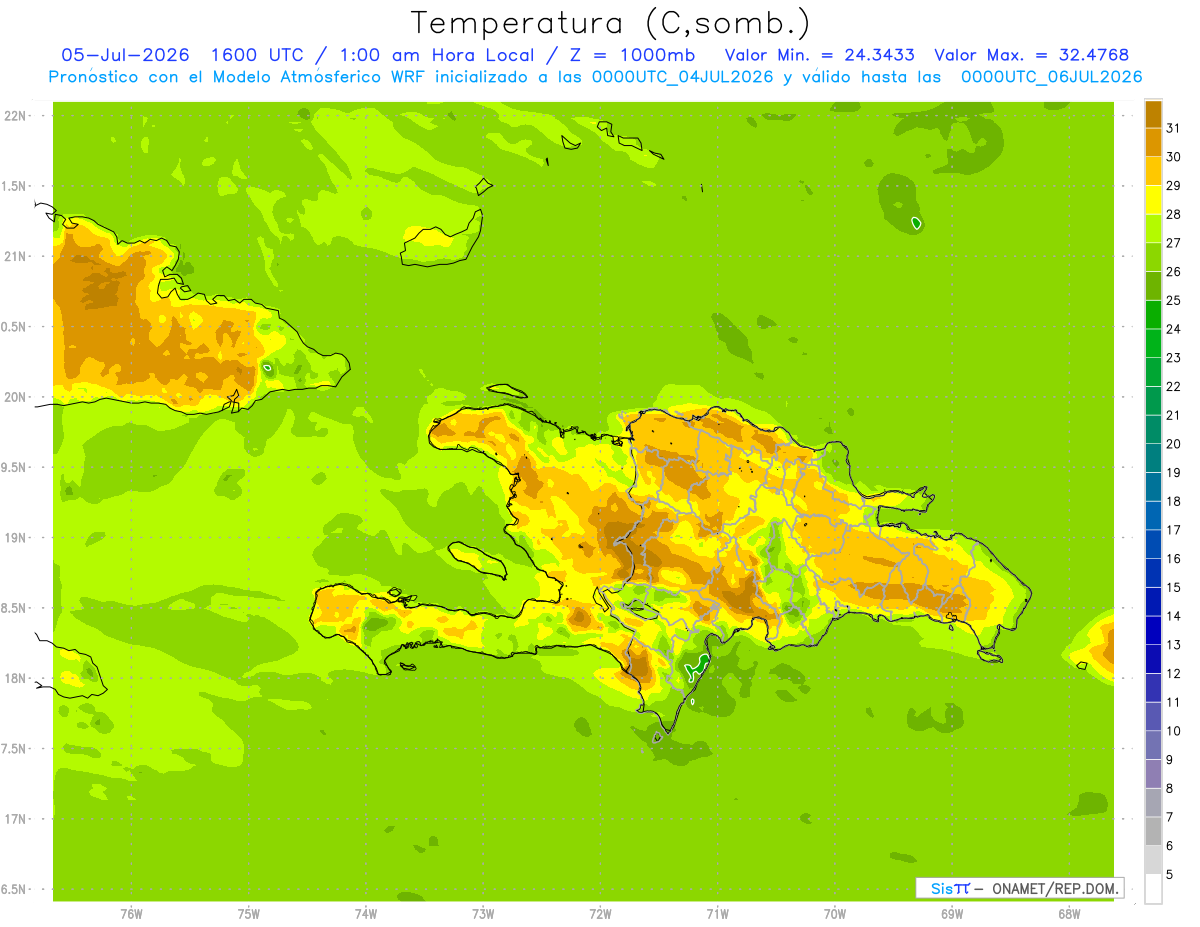Click the "74W" longitude axis label

coord(366,914)
